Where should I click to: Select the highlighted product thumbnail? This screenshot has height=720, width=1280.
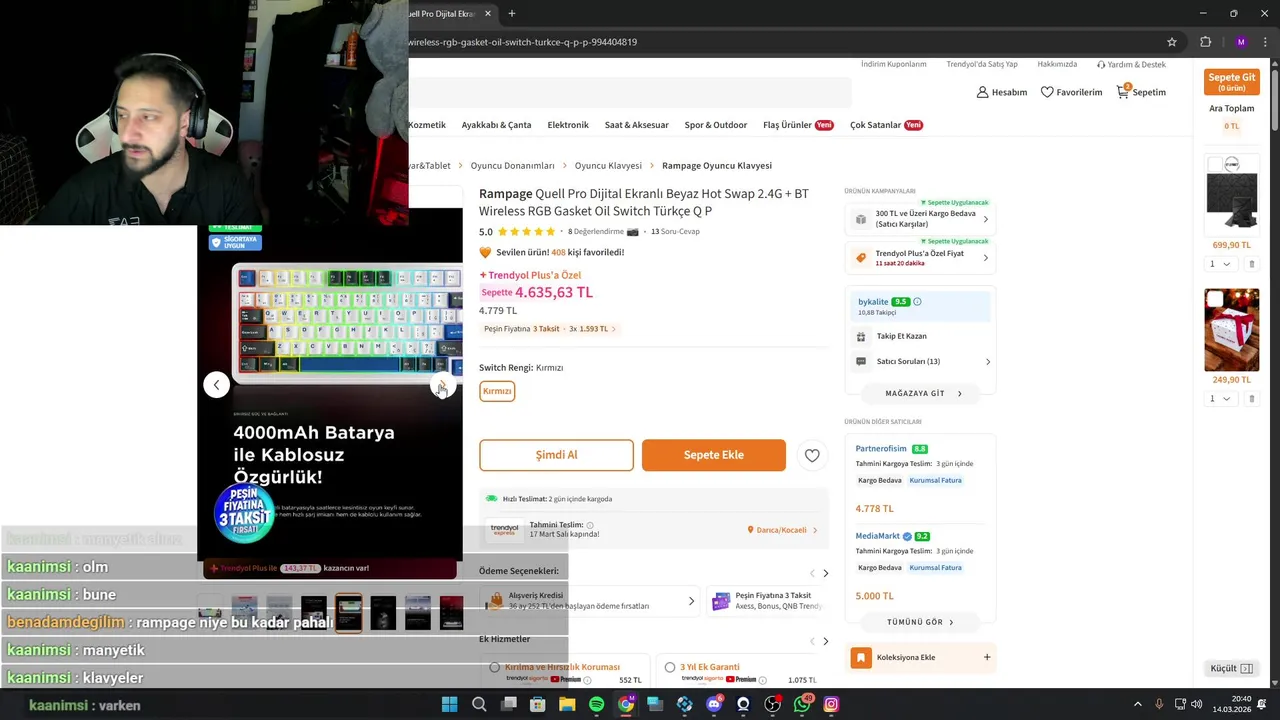[348, 613]
